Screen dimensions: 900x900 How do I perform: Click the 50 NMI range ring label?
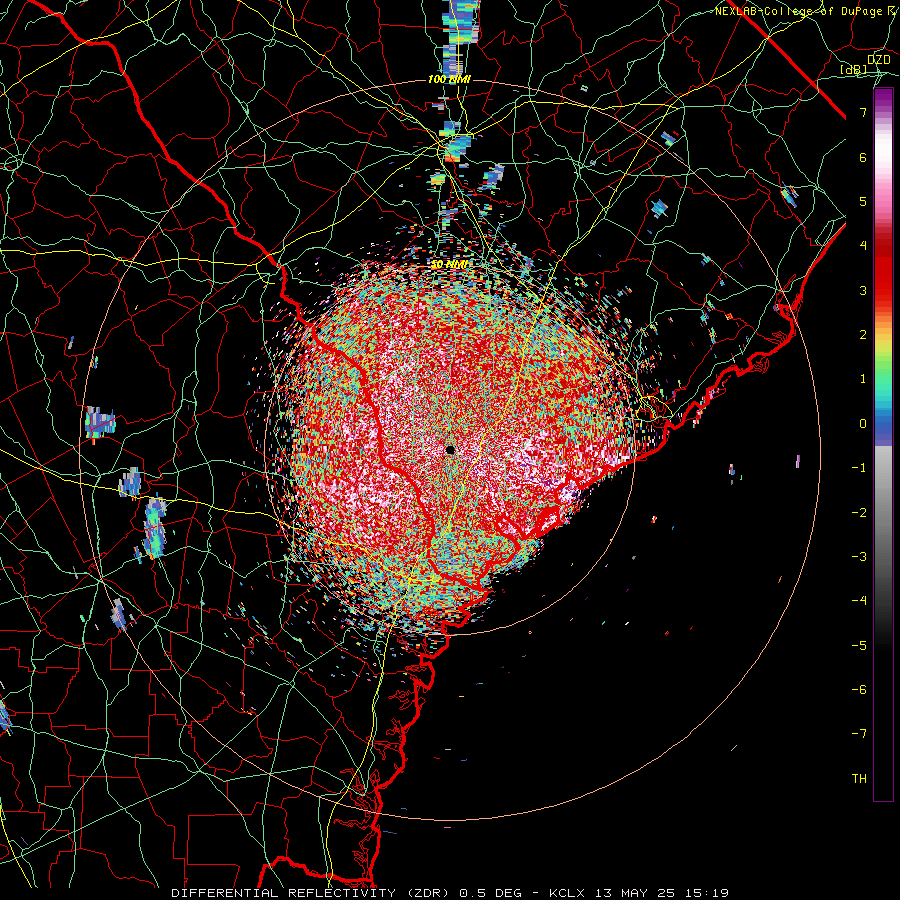(x=449, y=265)
